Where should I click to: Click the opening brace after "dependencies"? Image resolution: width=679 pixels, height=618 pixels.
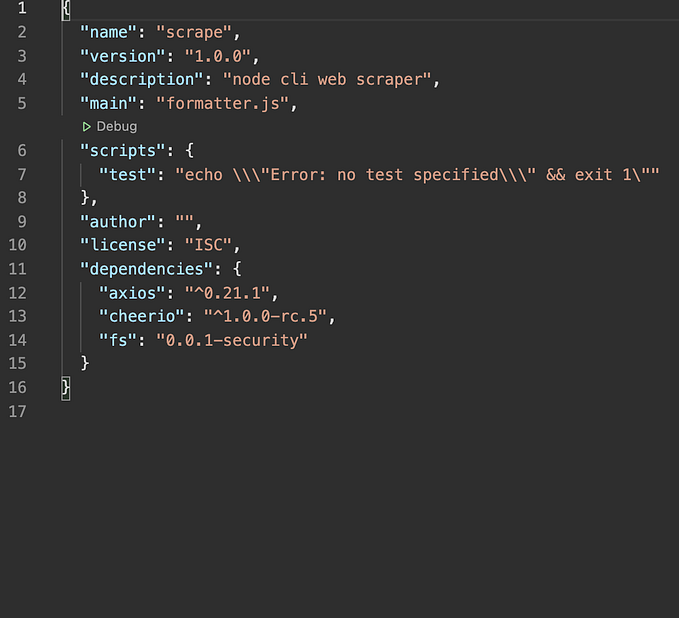coord(237,269)
